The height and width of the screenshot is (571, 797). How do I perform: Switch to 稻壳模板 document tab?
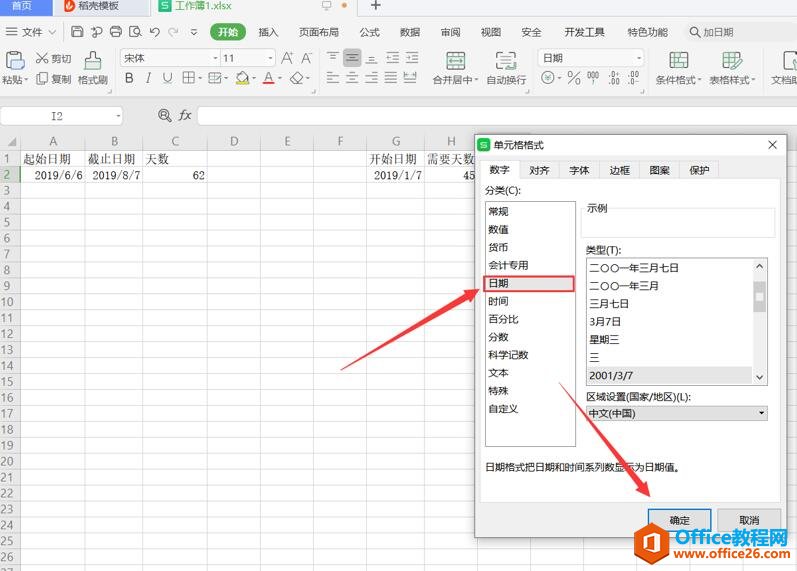coord(102,6)
